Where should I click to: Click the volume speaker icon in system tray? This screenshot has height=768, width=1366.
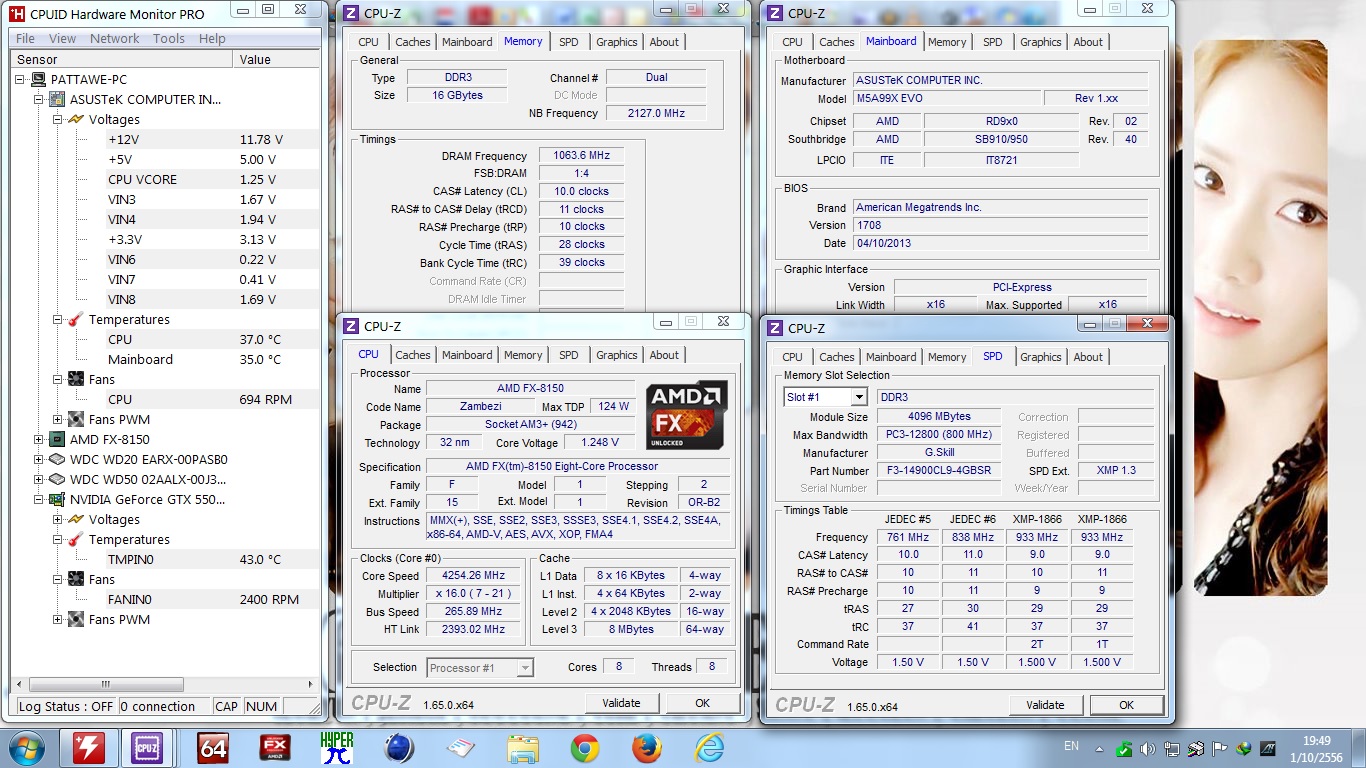pos(1147,748)
